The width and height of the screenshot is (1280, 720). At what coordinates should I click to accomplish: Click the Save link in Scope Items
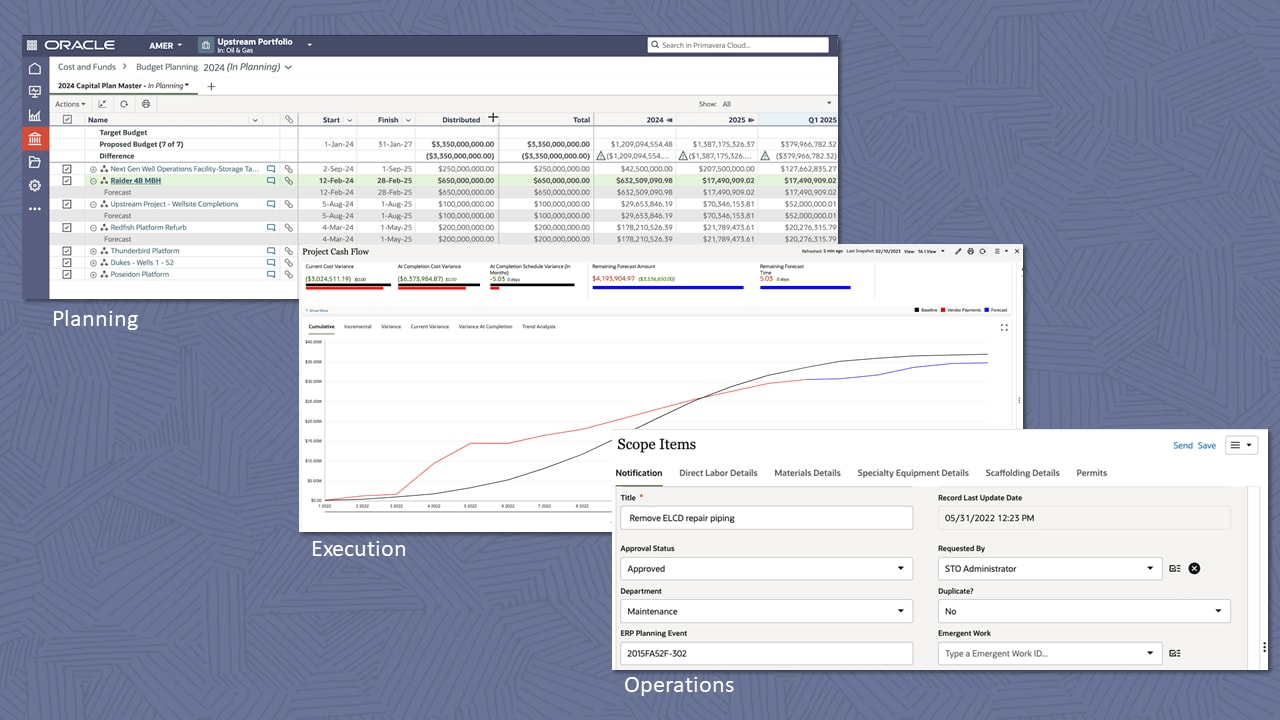point(1206,445)
